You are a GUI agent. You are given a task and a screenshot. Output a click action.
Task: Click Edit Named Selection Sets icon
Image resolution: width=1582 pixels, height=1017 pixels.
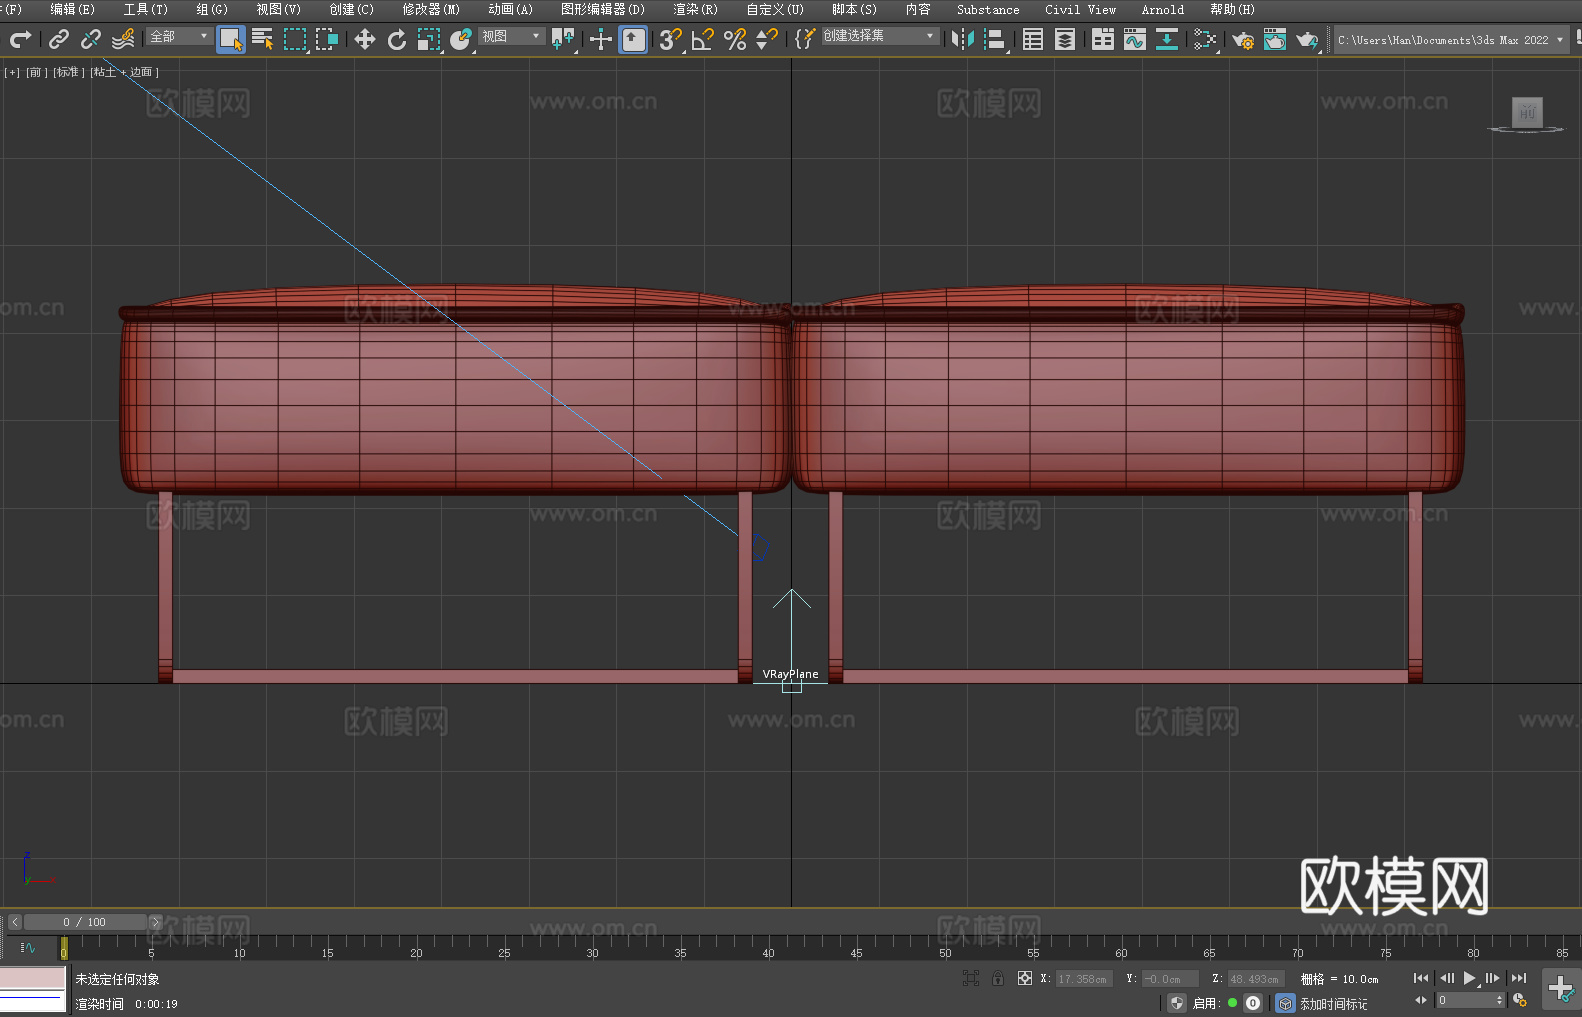pos(804,39)
